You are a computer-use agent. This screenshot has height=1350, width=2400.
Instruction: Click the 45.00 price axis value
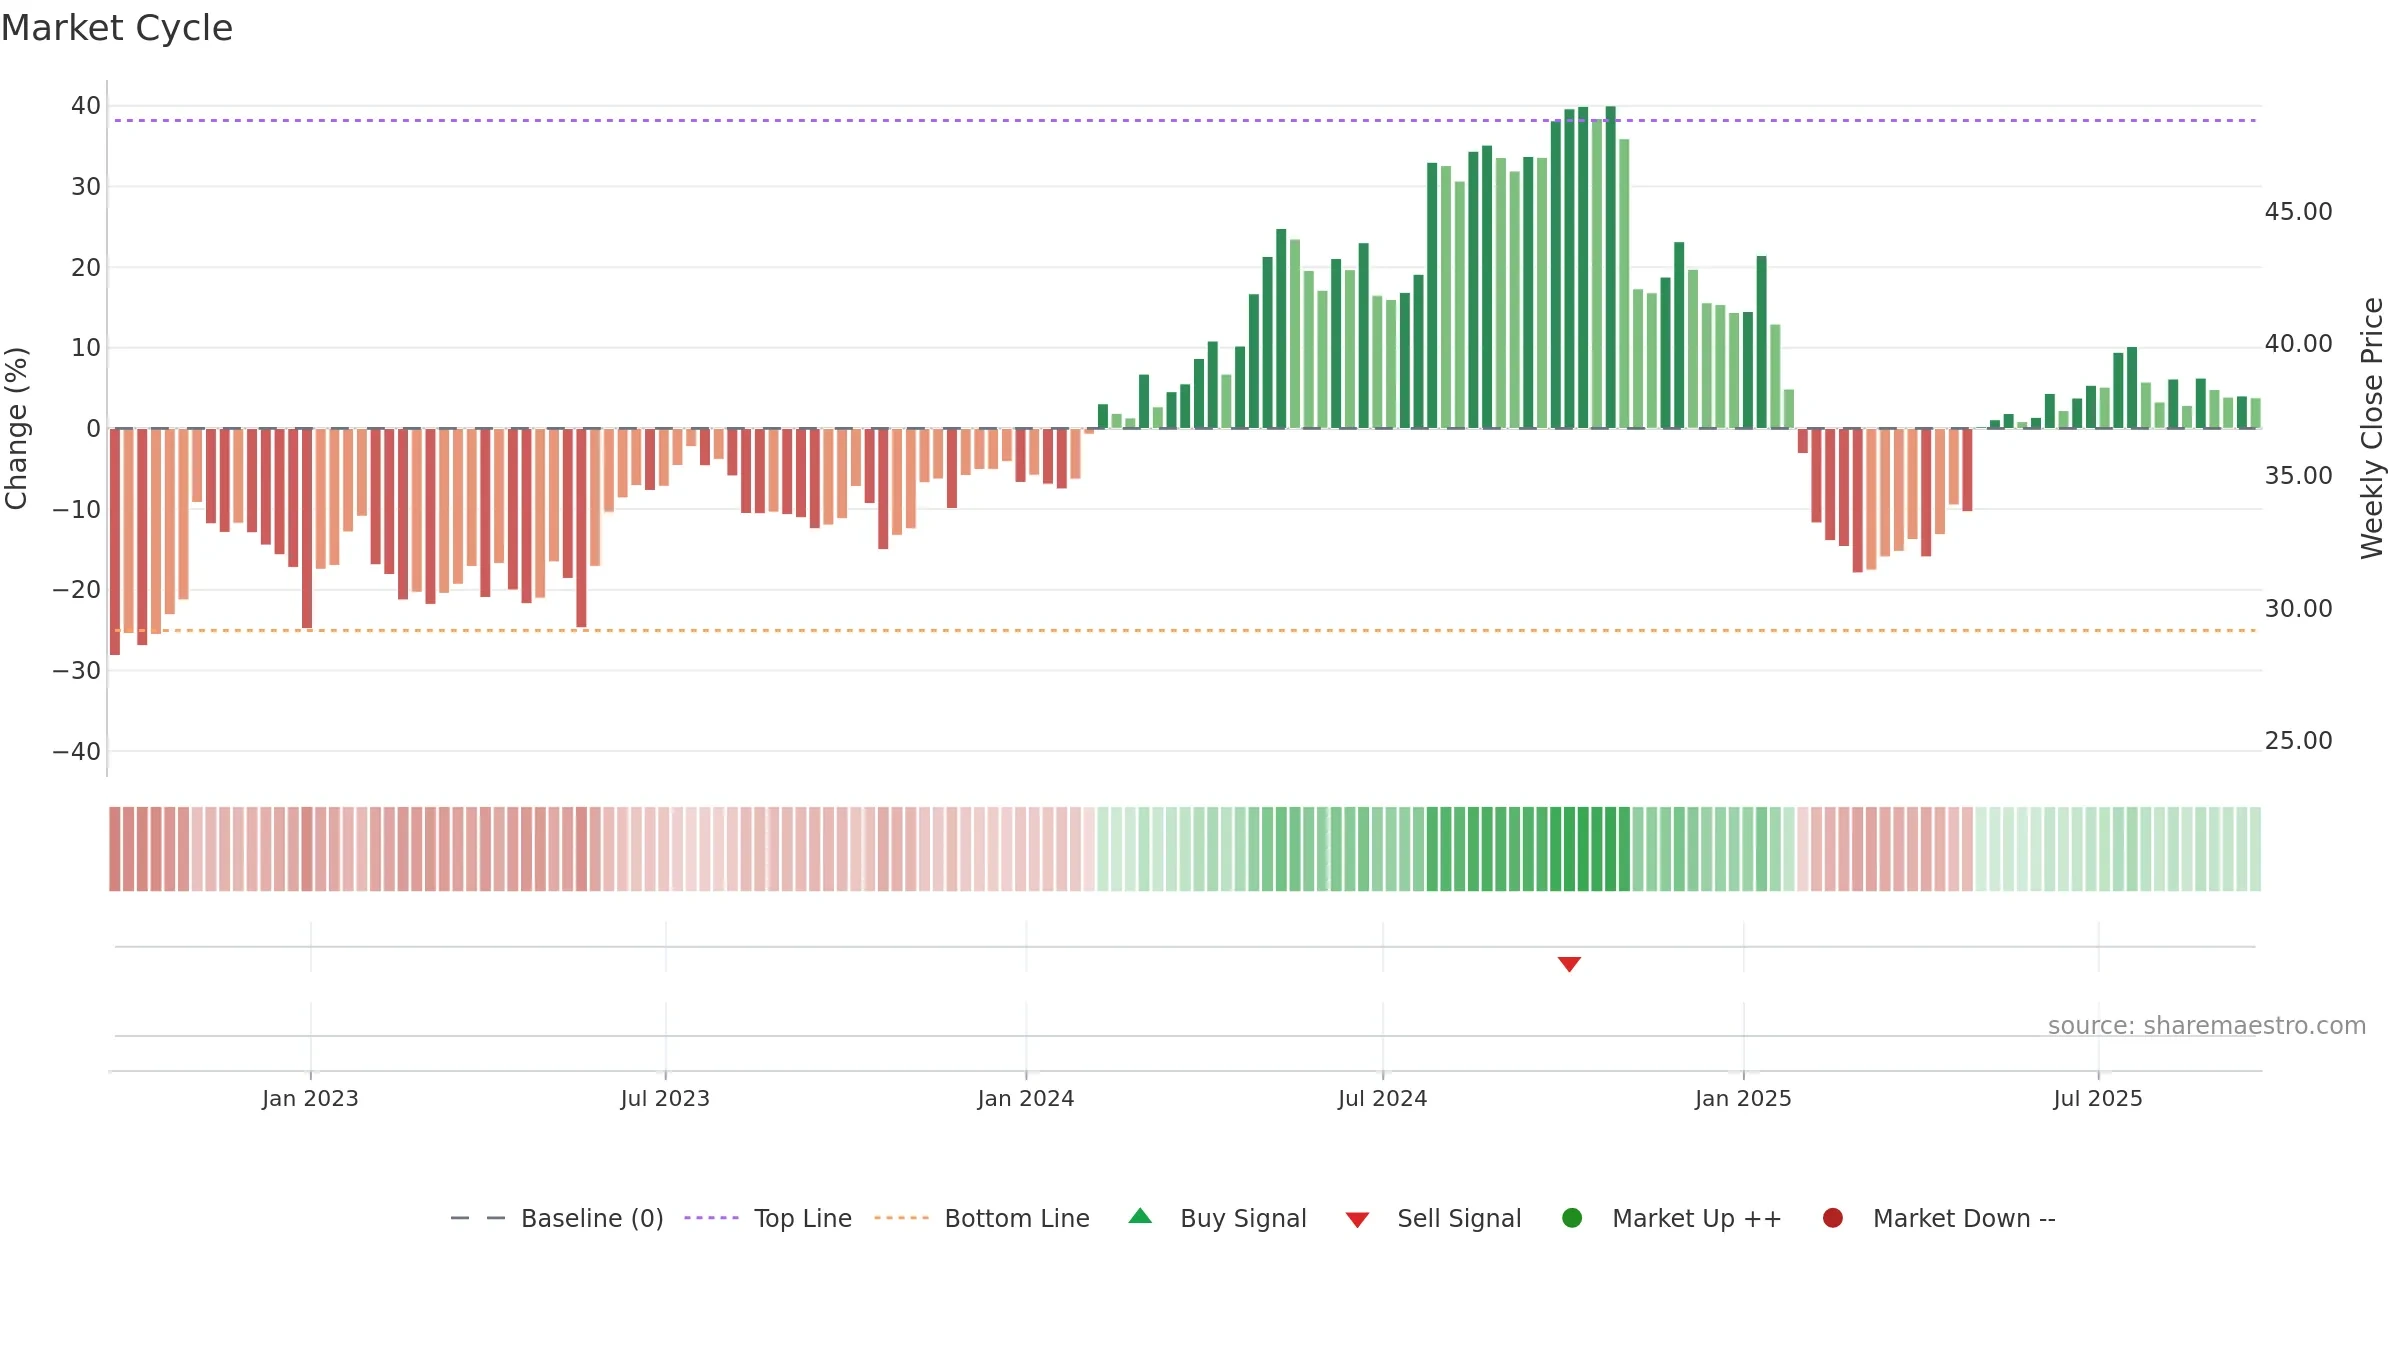click(2298, 212)
